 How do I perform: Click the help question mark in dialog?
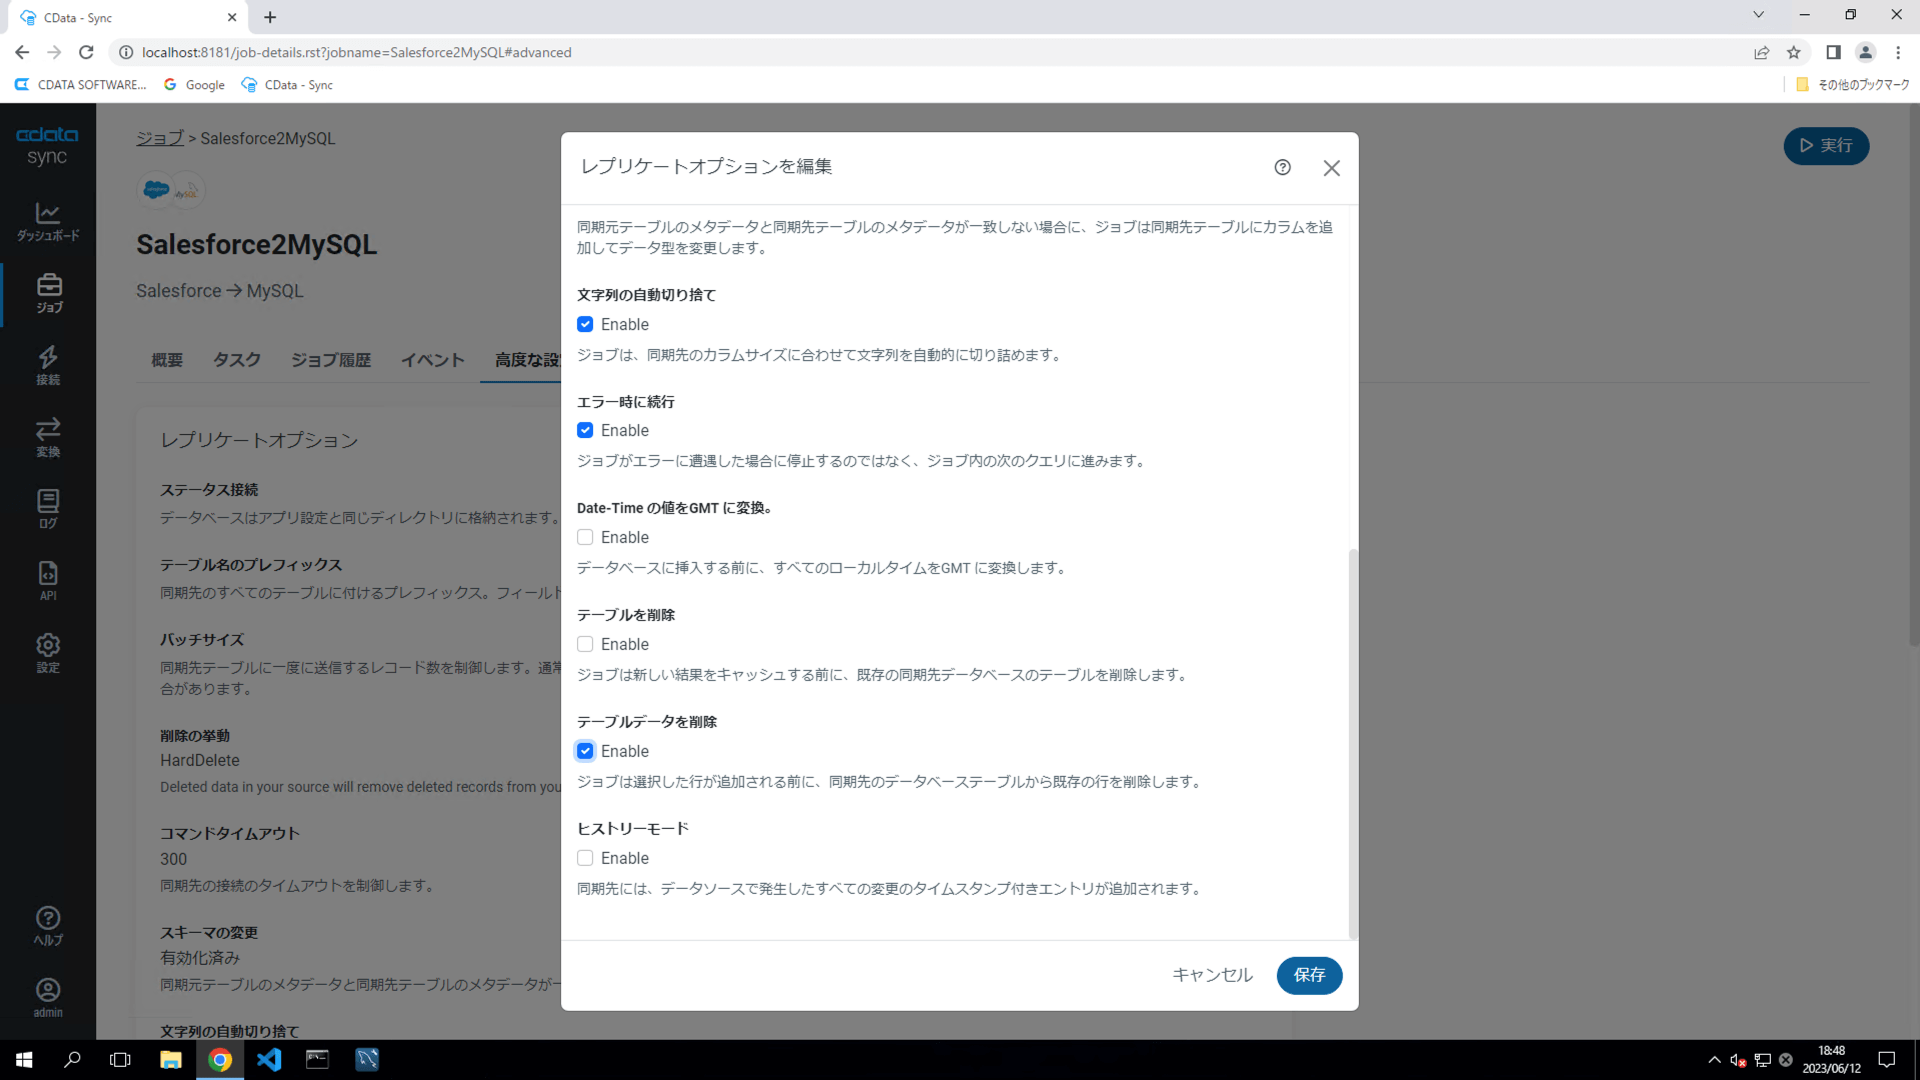(1282, 168)
